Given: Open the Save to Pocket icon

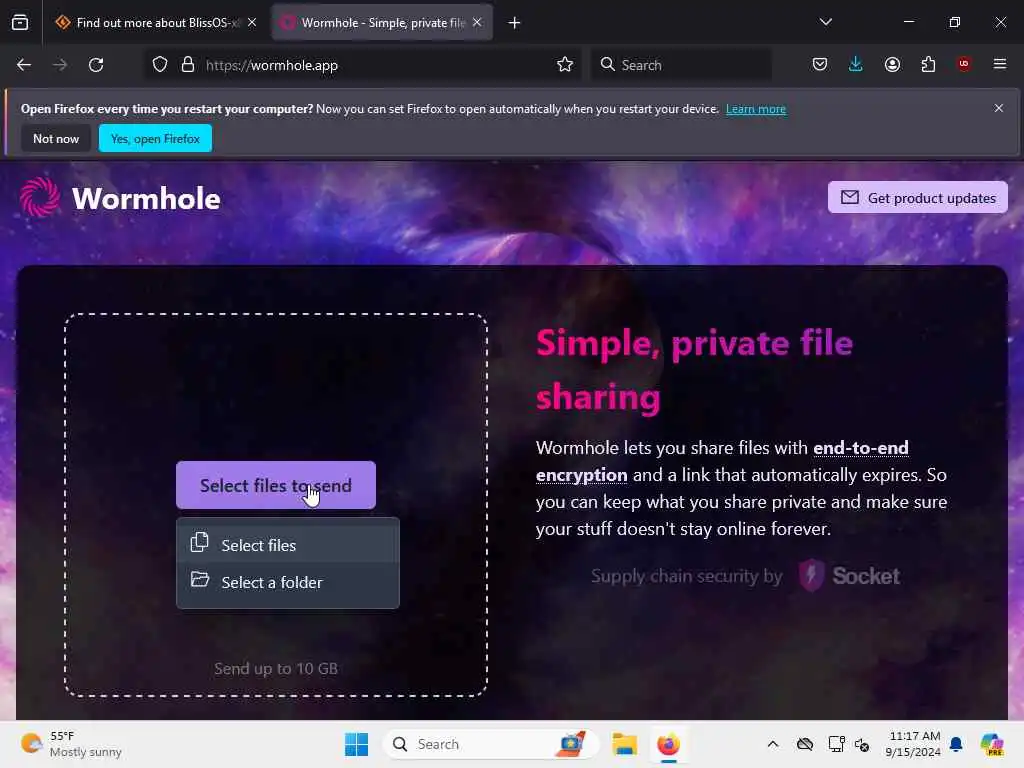Looking at the screenshot, I should [x=820, y=65].
